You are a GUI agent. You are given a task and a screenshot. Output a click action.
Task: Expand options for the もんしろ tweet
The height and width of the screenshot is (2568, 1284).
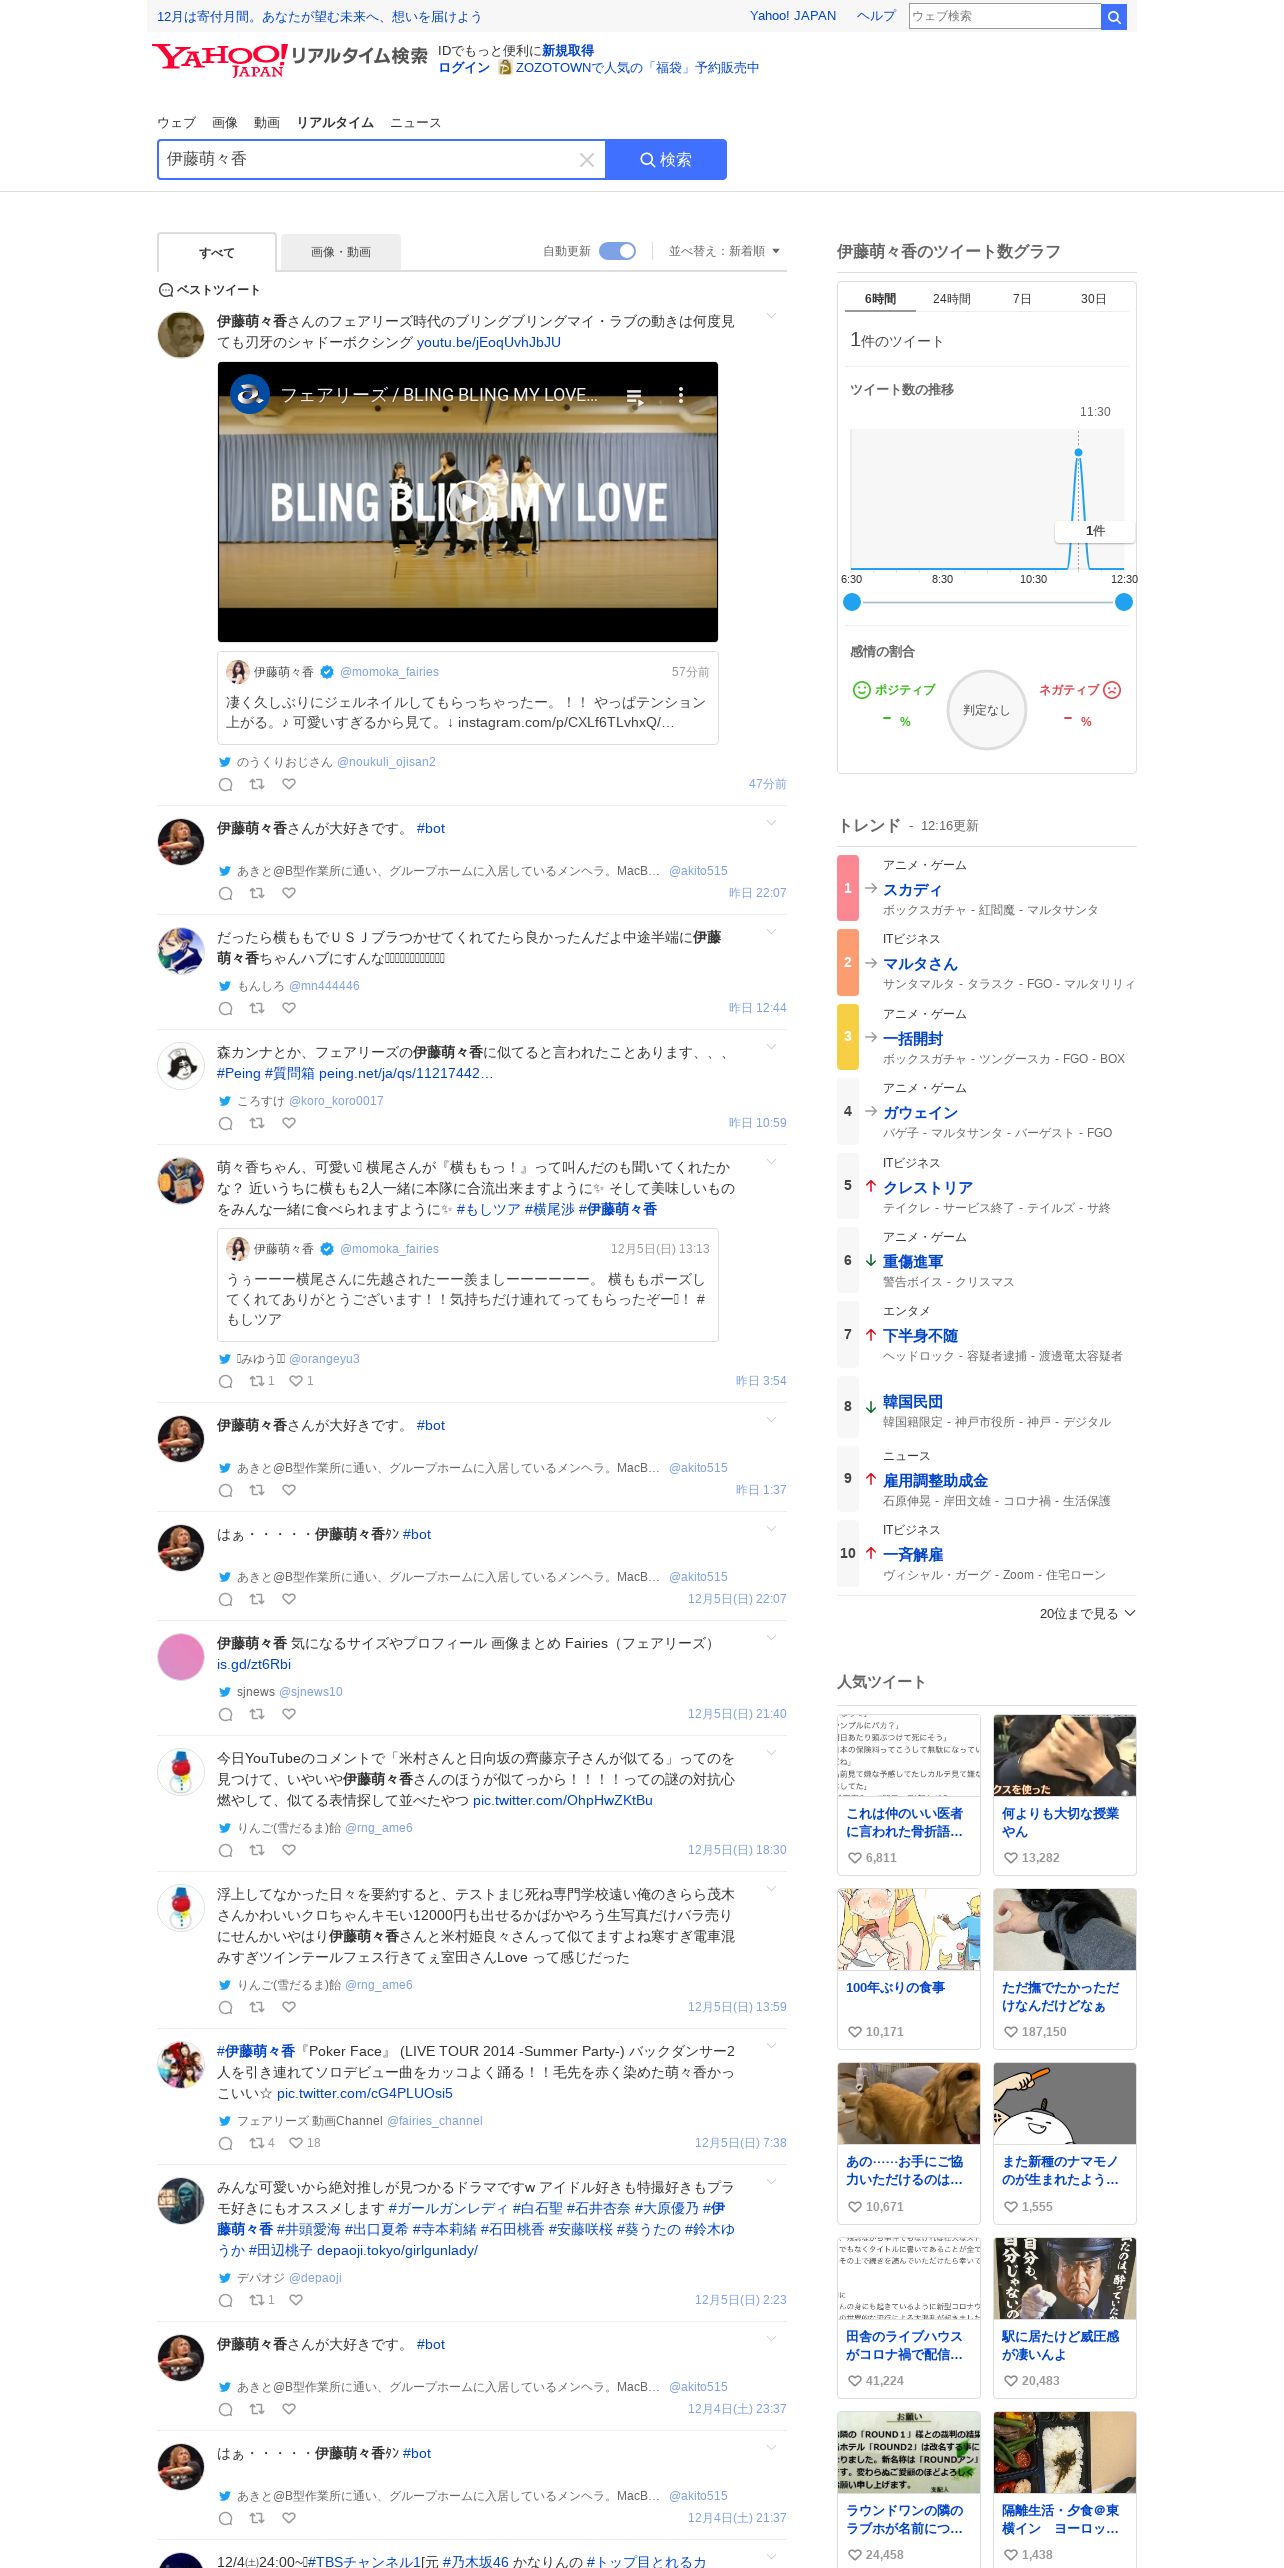point(771,933)
